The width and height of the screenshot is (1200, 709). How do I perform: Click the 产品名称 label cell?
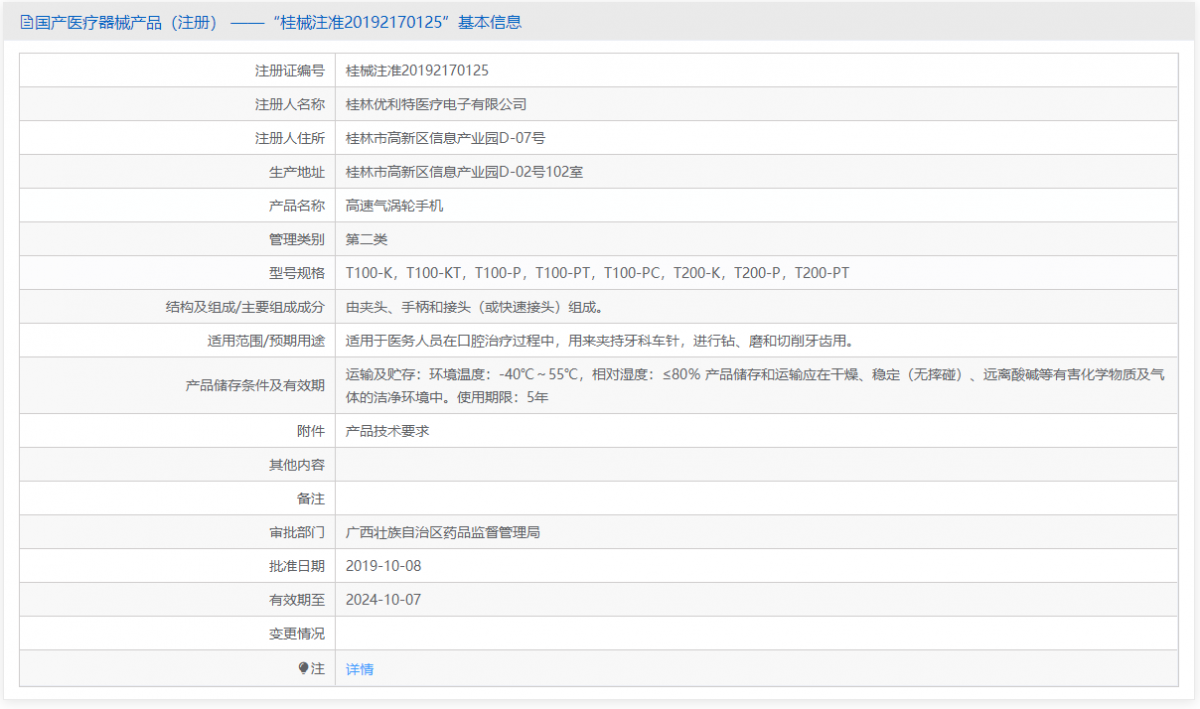178,206
